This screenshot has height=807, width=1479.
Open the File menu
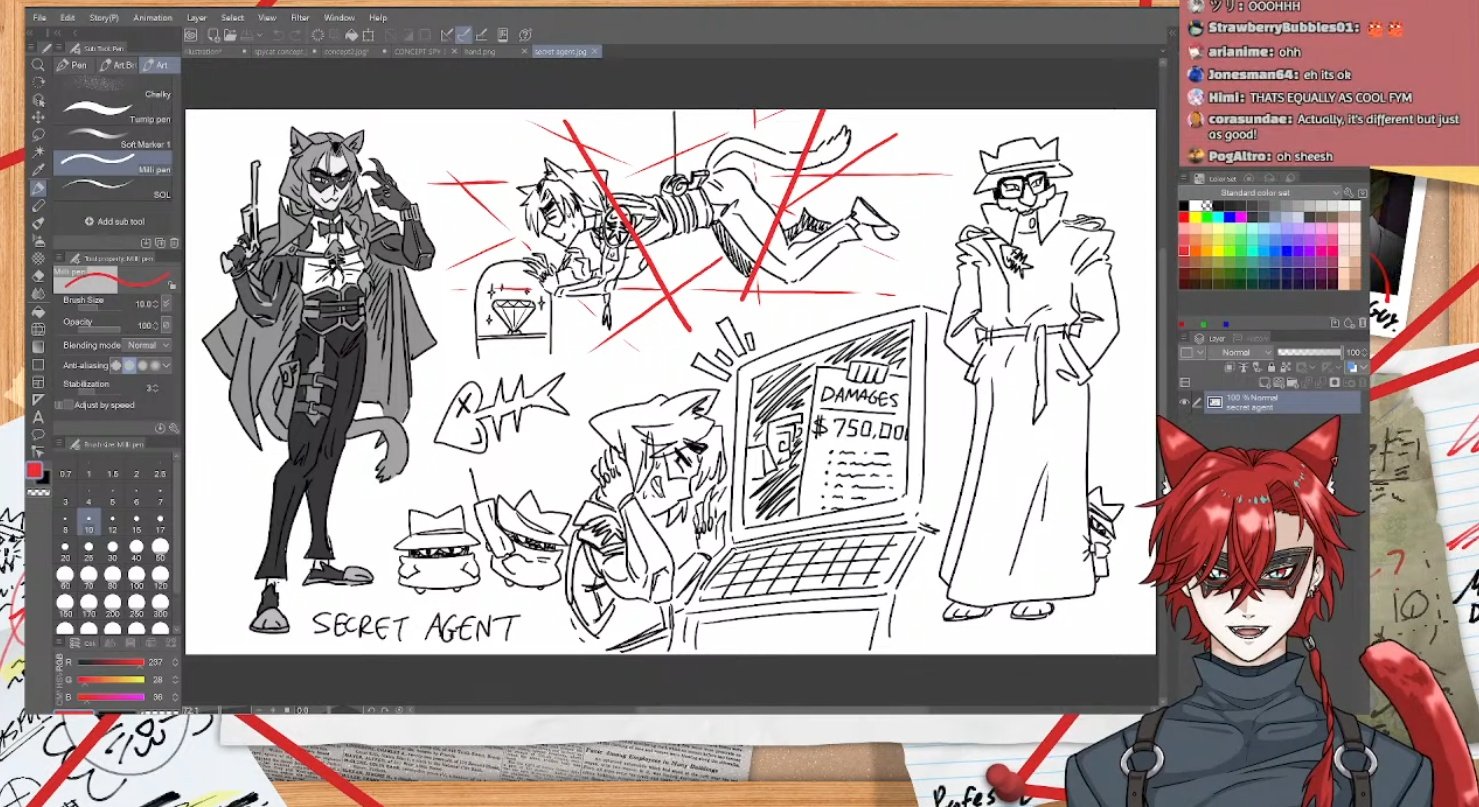39,18
